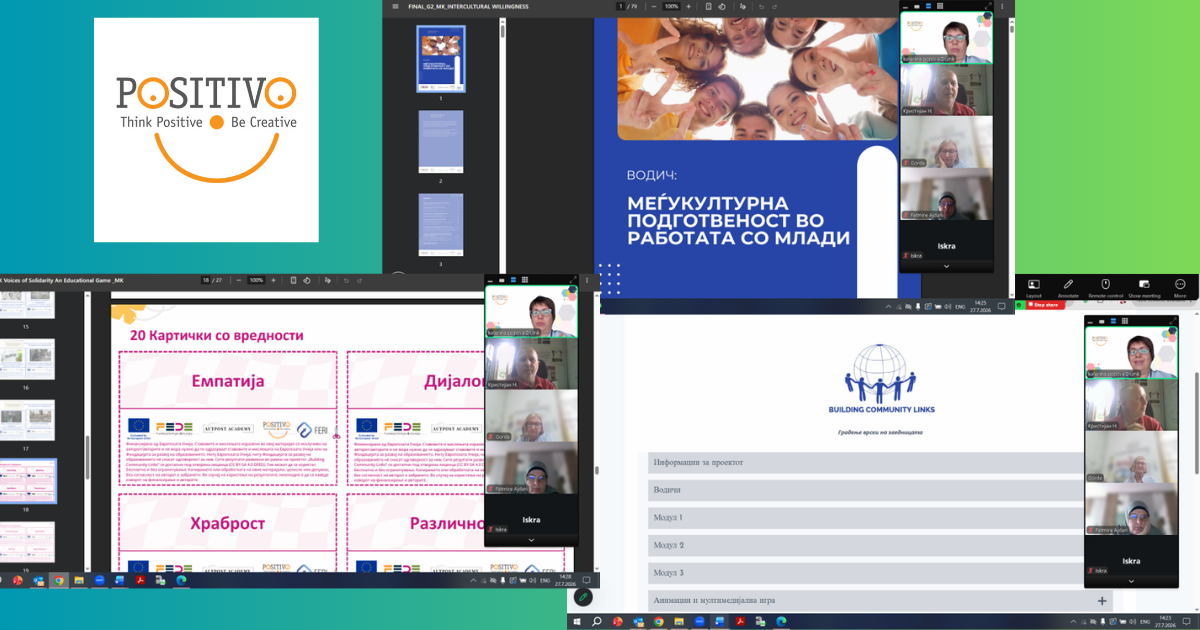Fit page icon in Intercultural Willingness PDF toolbar
The height and width of the screenshot is (630, 1200).
click(709, 6)
